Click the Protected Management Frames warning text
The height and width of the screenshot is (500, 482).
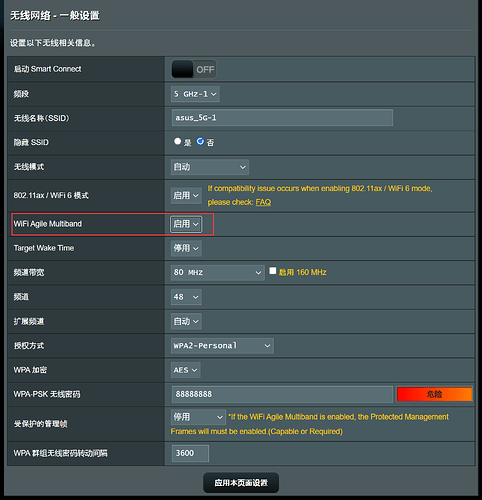[310, 424]
